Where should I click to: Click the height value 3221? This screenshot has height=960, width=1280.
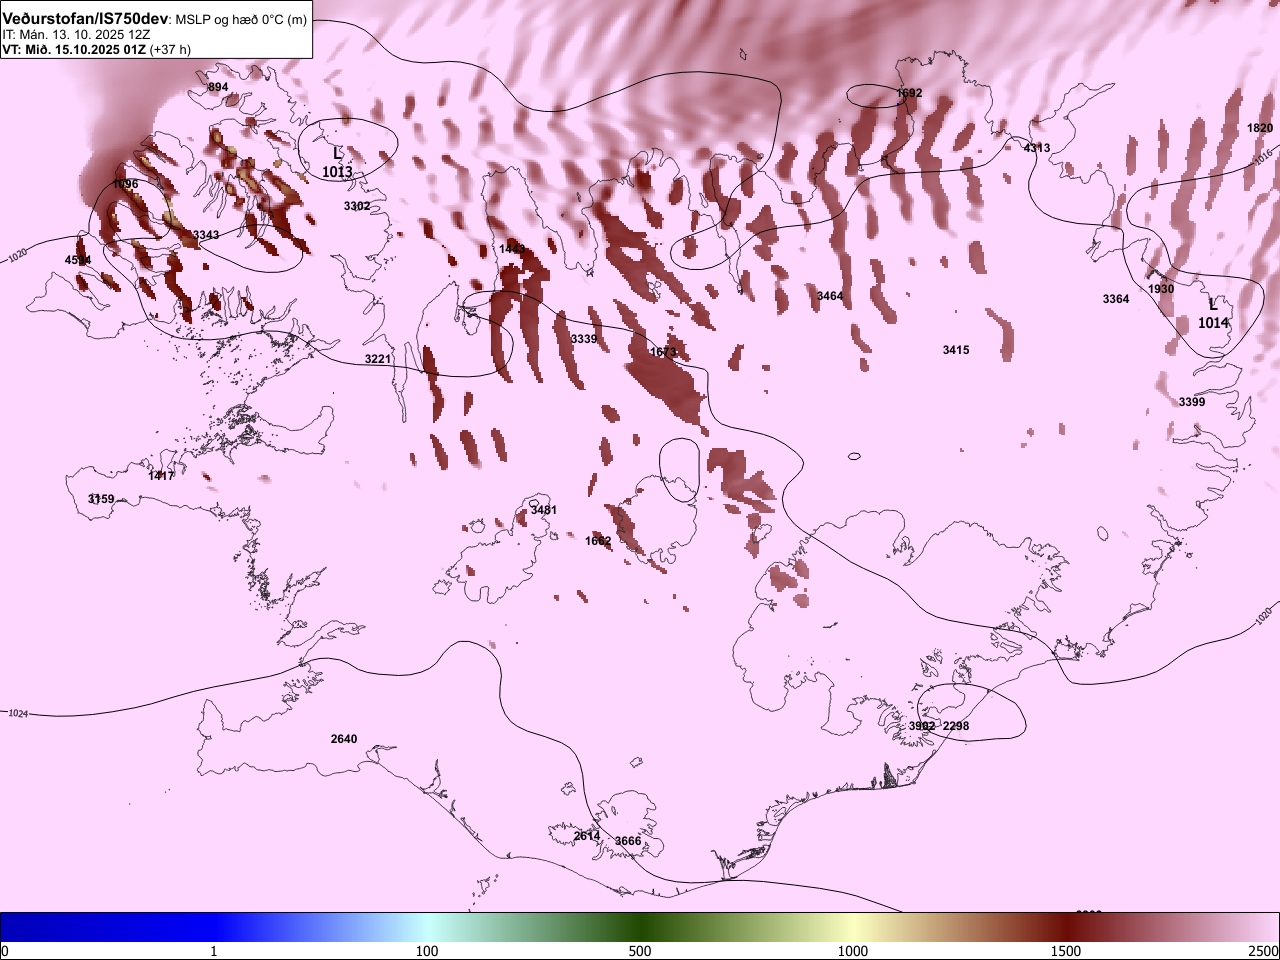click(x=378, y=359)
